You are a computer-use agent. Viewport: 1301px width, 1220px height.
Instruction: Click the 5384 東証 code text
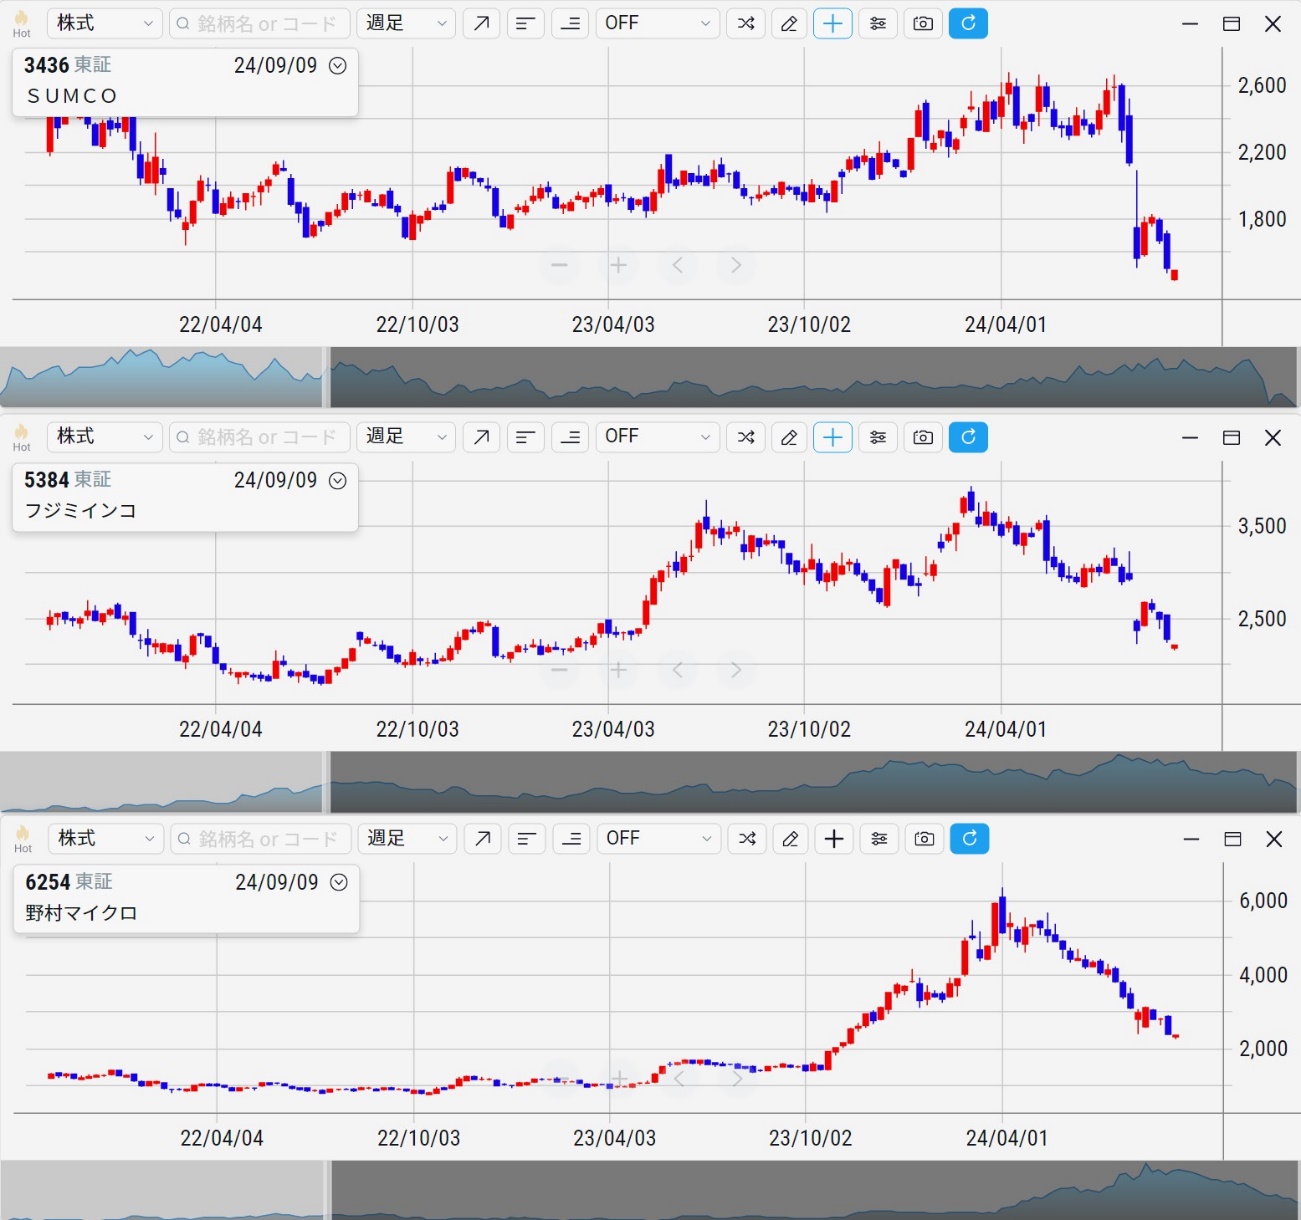[67, 480]
